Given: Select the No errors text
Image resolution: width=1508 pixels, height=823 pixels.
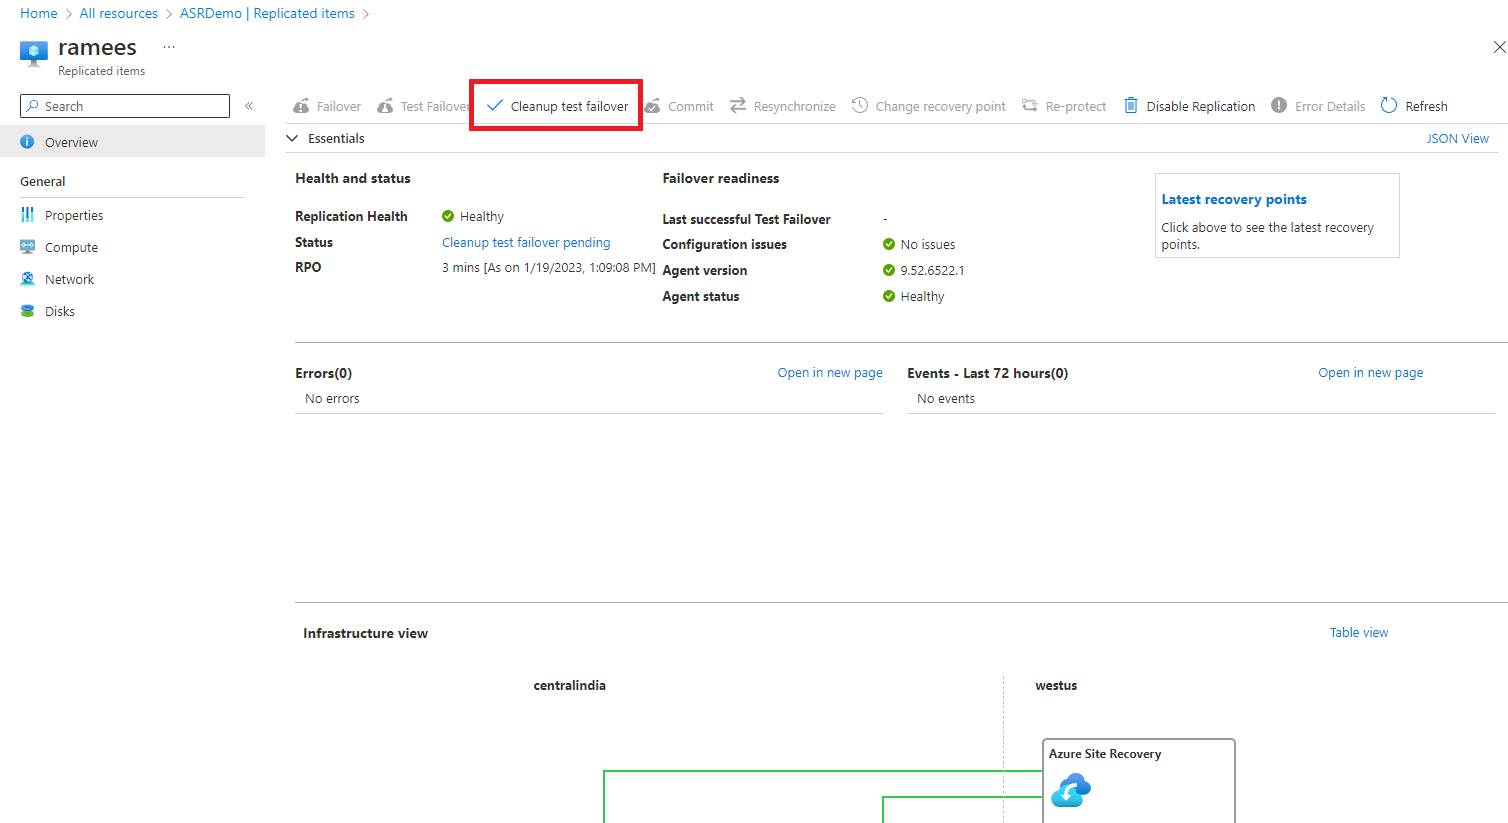Looking at the screenshot, I should 332,398.
